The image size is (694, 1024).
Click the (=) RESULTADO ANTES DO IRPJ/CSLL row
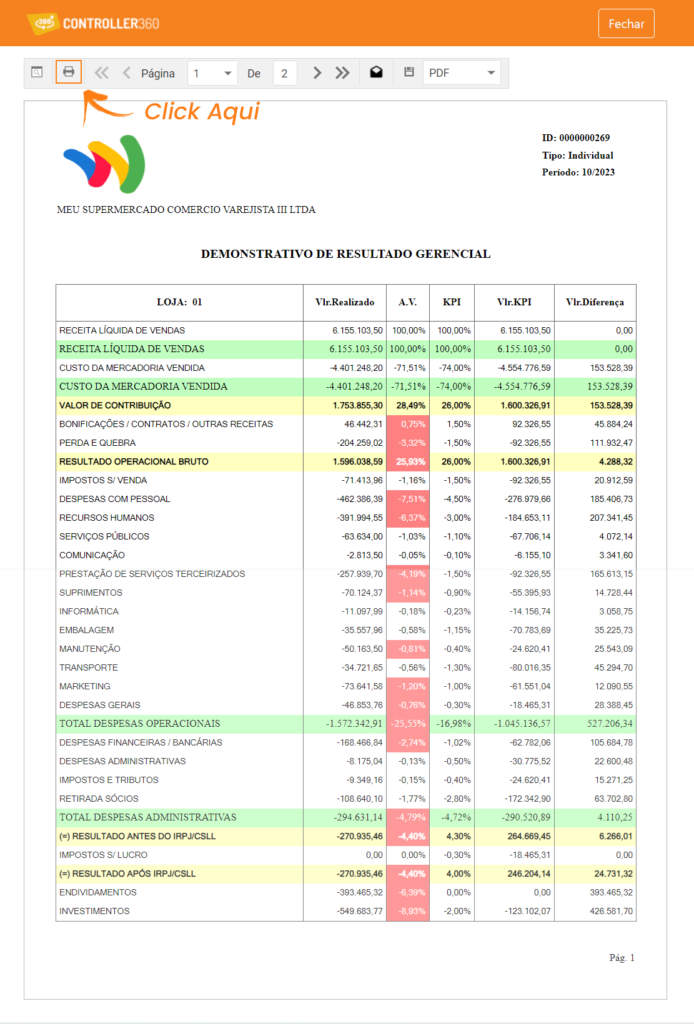pyautogui.click(x=345, y=837)
